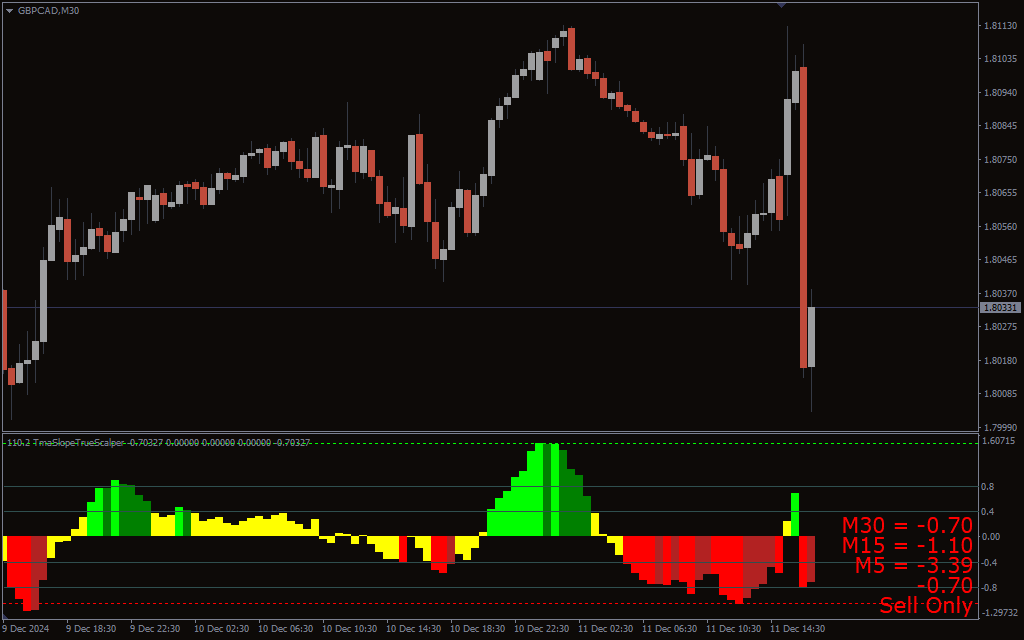
Task: Click the 10 Dec 22:30 time axis label
Action: pyautogui.click(x=542, y=629)
